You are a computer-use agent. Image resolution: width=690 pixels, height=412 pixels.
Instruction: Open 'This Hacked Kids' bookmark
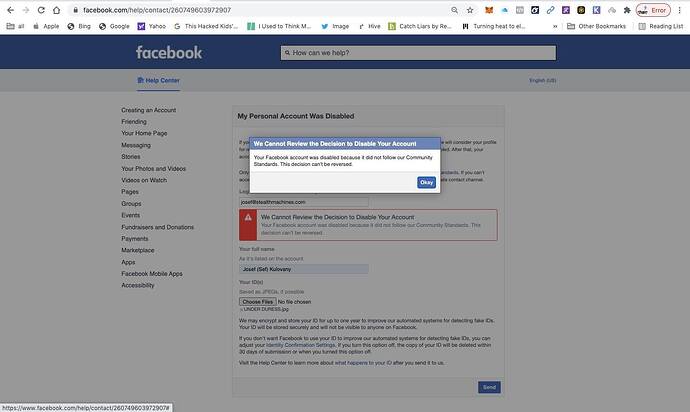click(206, 26)
